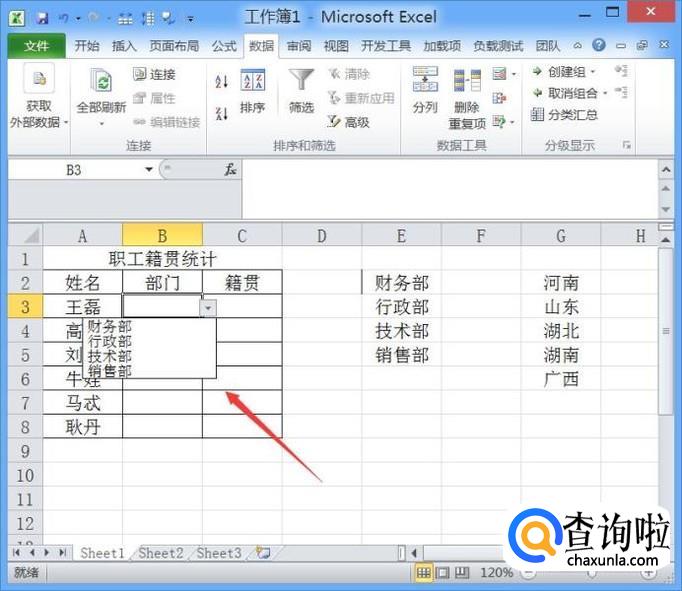Switch to View tab
Viewport: 682px width, 591px height.
point(336,46)
